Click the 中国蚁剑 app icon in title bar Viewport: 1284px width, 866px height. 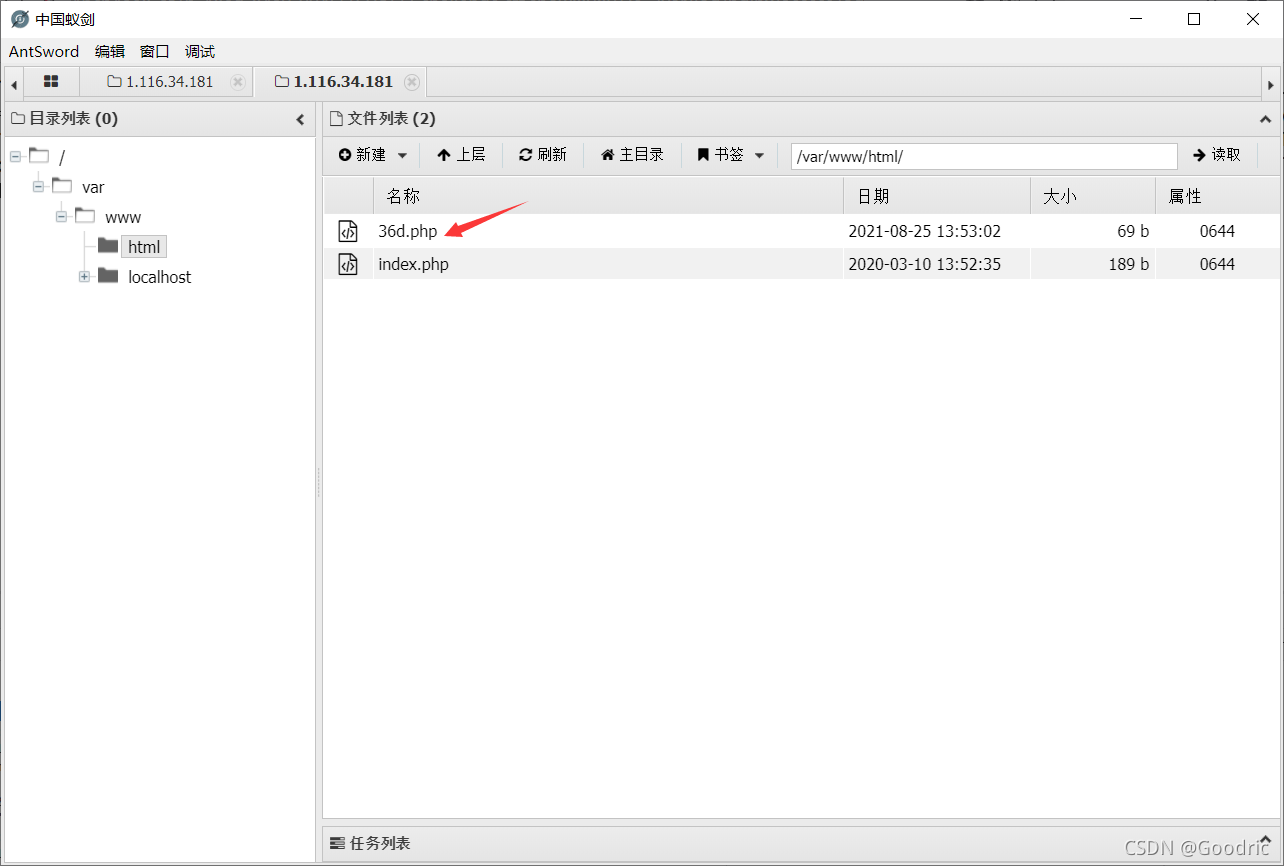coord(19,19)
